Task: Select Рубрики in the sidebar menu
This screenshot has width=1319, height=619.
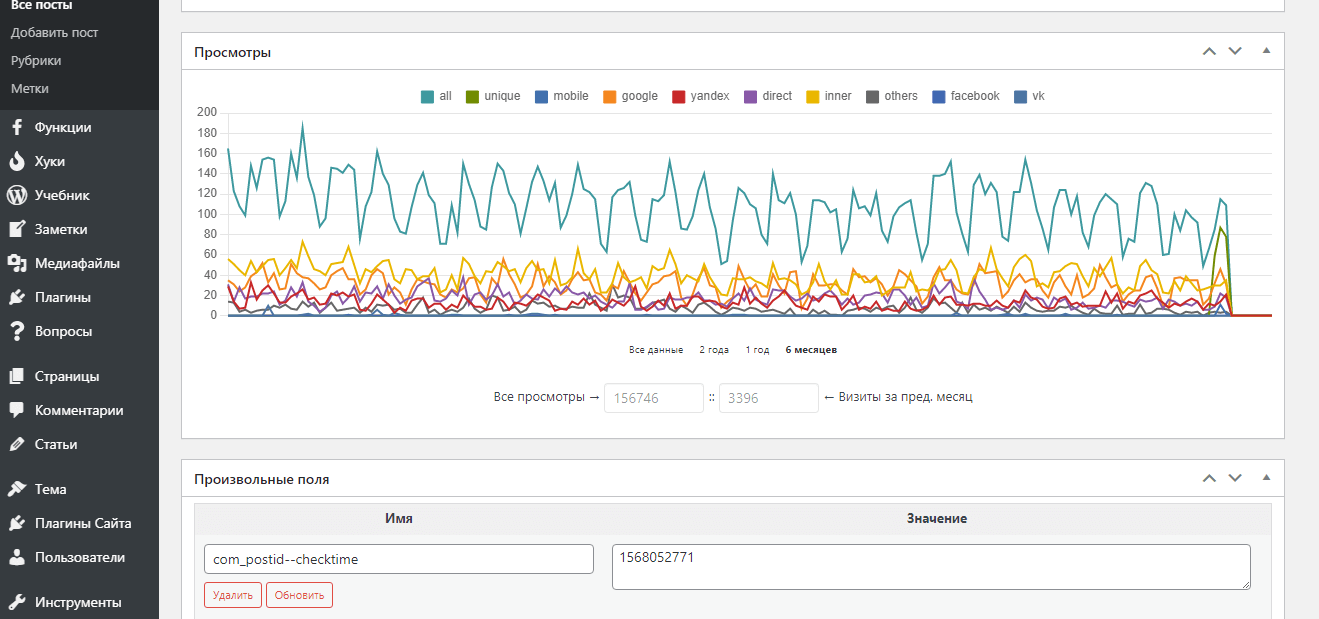Action: (x=36, y=61)
